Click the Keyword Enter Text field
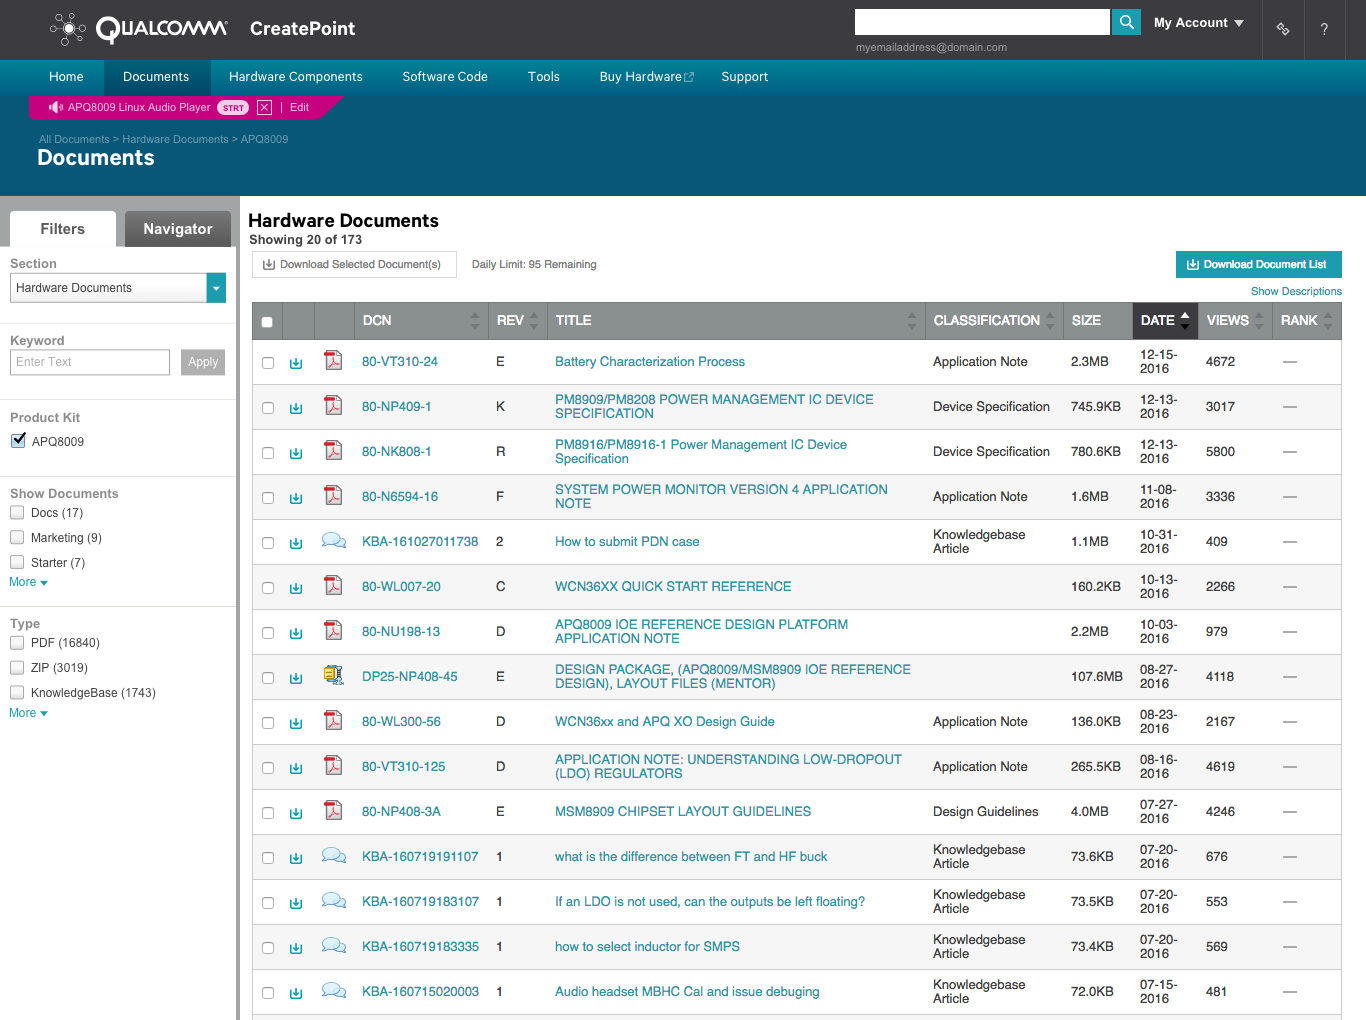This screenshot has height=1020, width=1366. tap(90, 362)
